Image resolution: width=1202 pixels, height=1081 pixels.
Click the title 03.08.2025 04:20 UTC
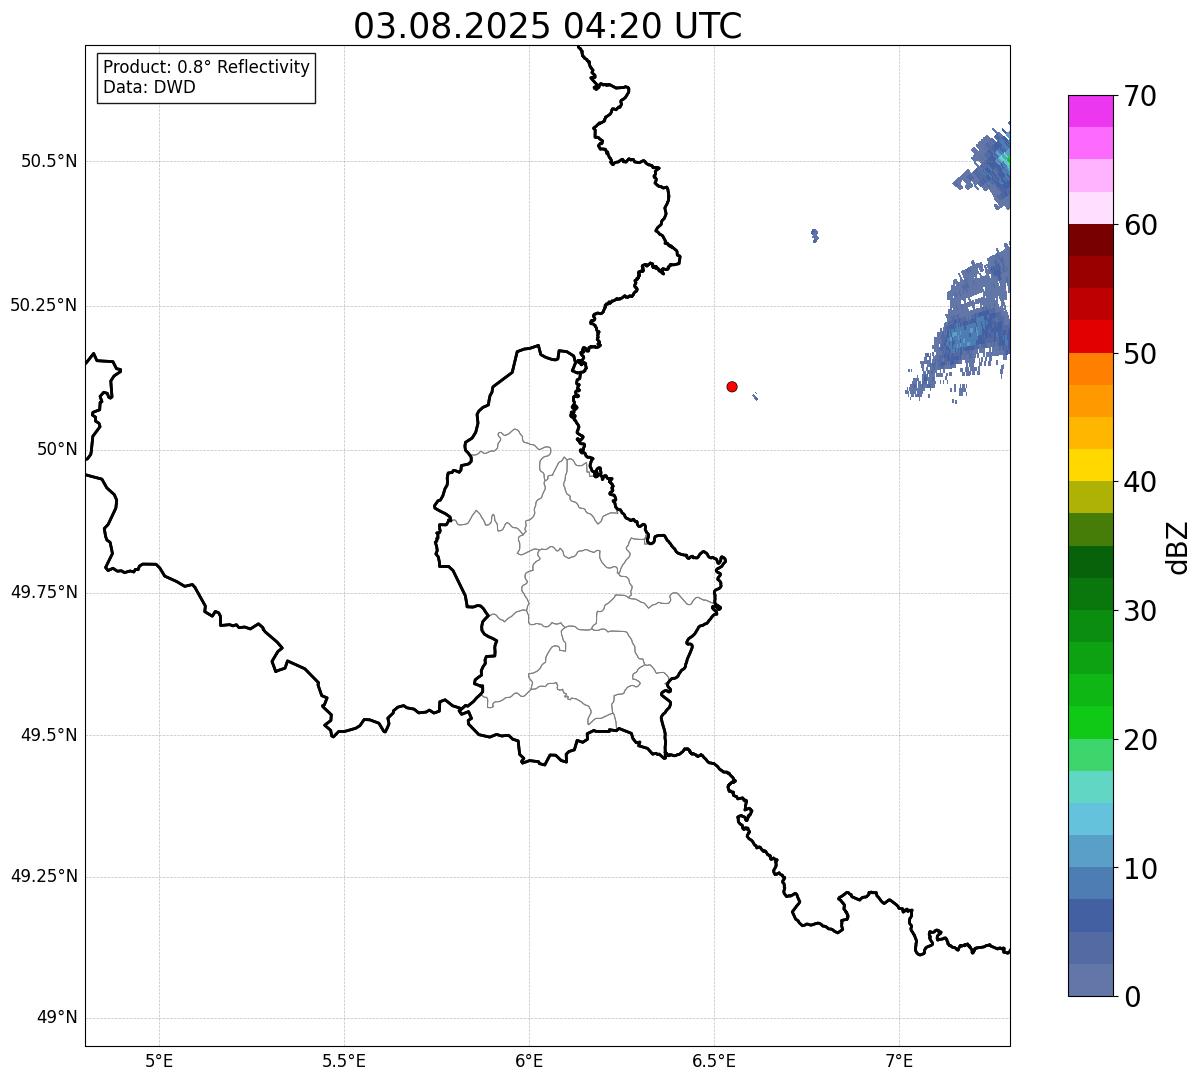click(x=548, y=25)
